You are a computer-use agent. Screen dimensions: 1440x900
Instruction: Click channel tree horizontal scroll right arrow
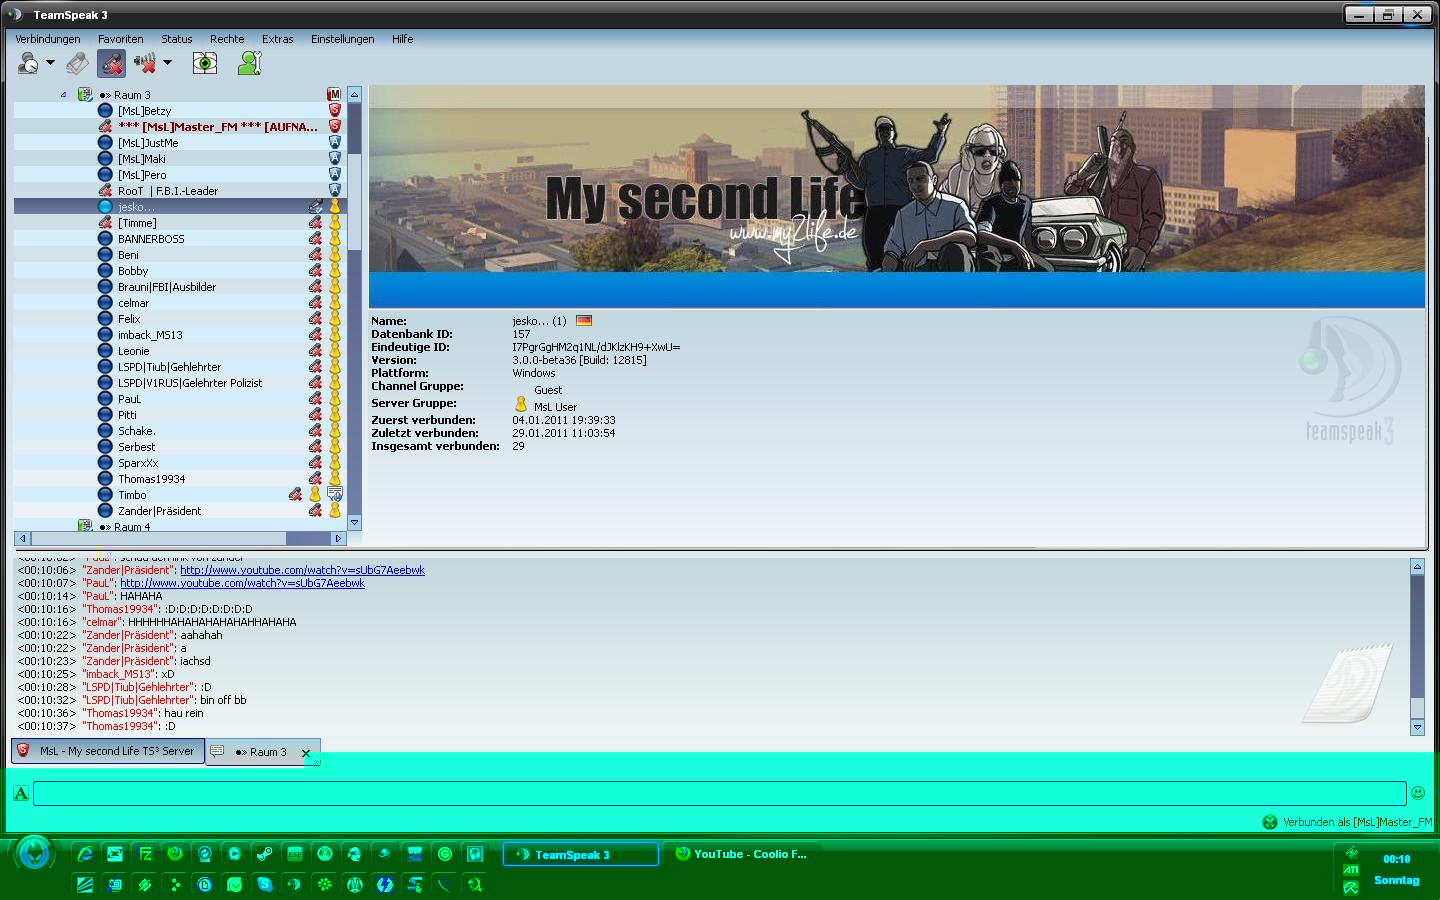(338, 538)
